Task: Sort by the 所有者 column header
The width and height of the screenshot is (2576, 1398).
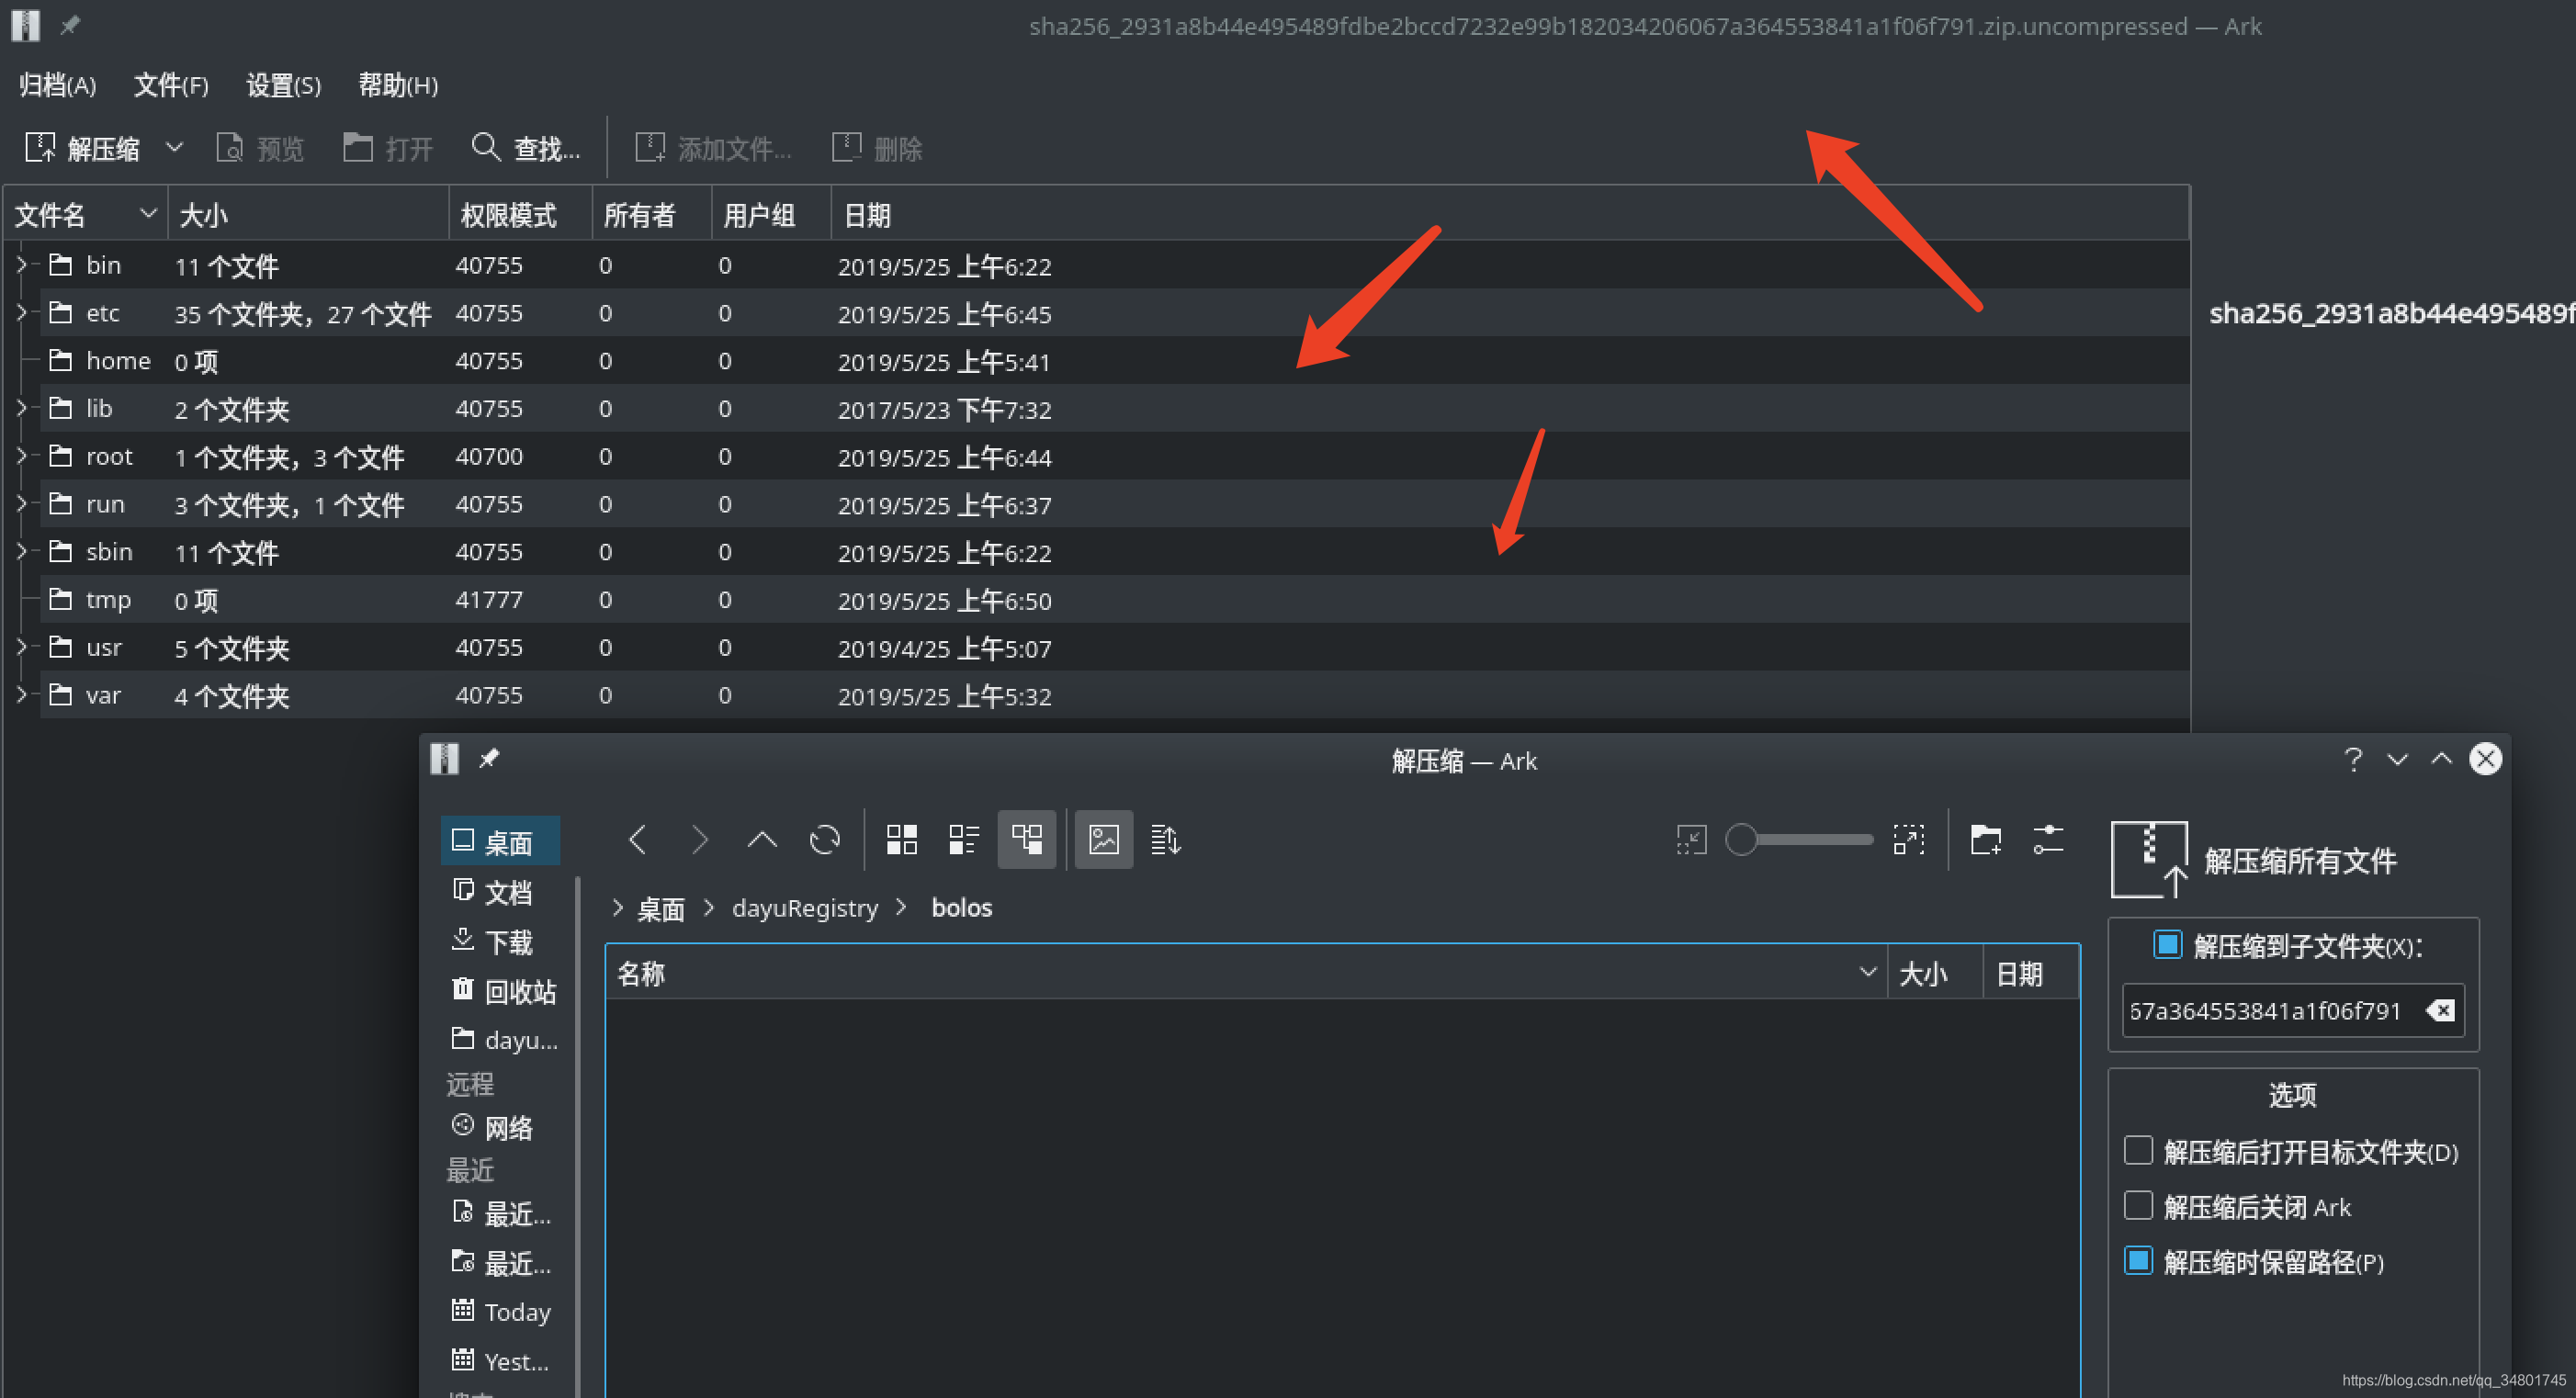Action: pyautogui.click(x=652, y=214)
